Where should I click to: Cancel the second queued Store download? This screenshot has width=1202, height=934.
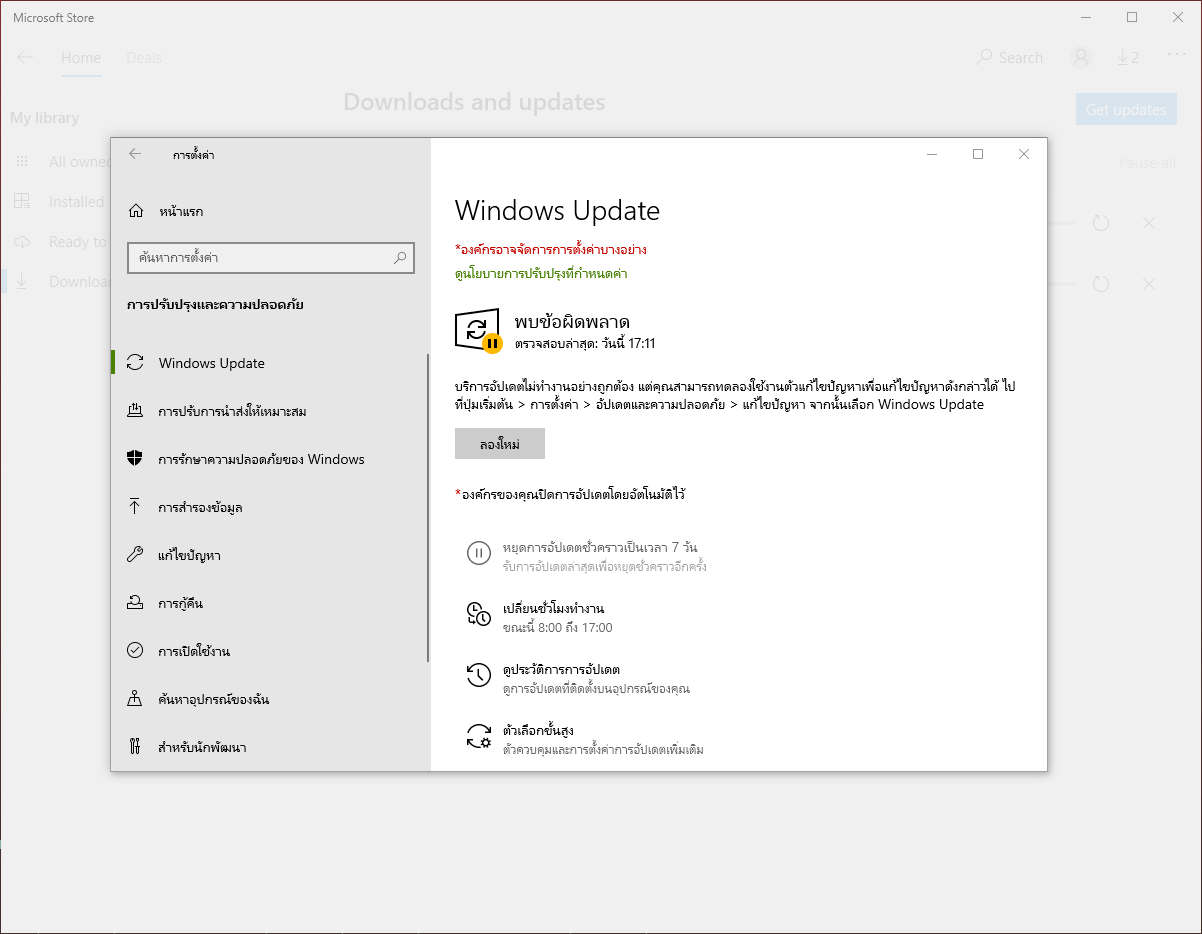point(1149,284)
